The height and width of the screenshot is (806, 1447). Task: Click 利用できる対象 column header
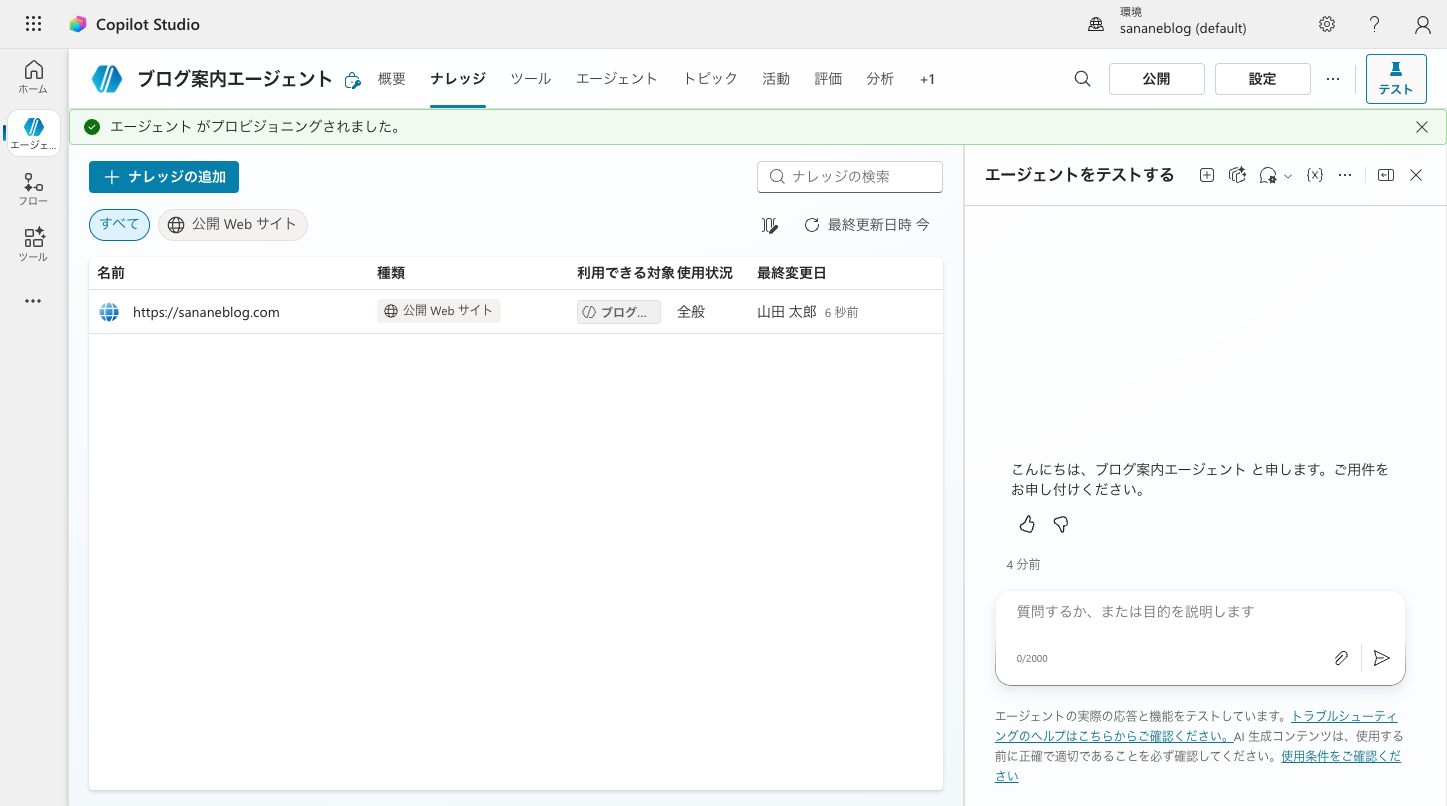pyautogui.click(x=625, y=273)
